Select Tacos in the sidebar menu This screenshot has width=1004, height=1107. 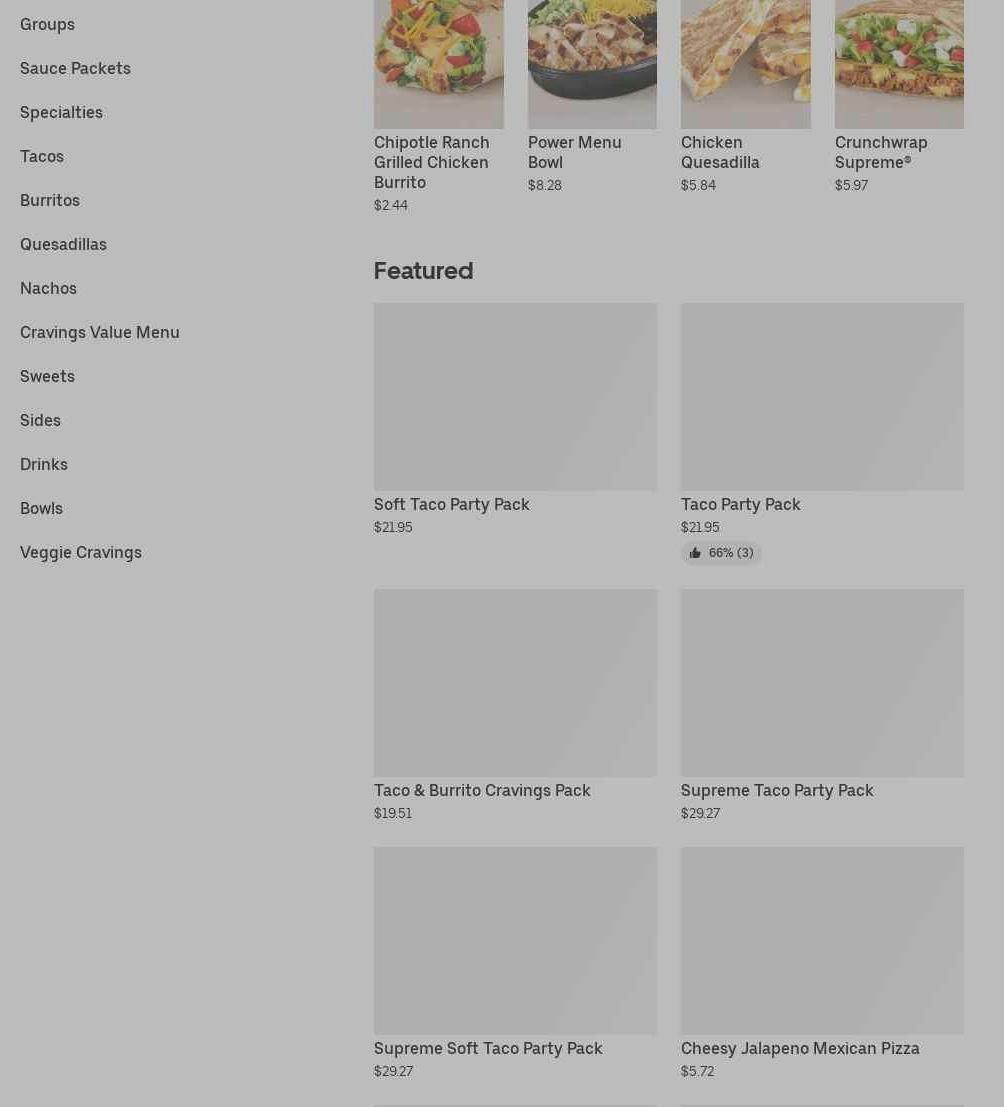(x=42, y=156)
